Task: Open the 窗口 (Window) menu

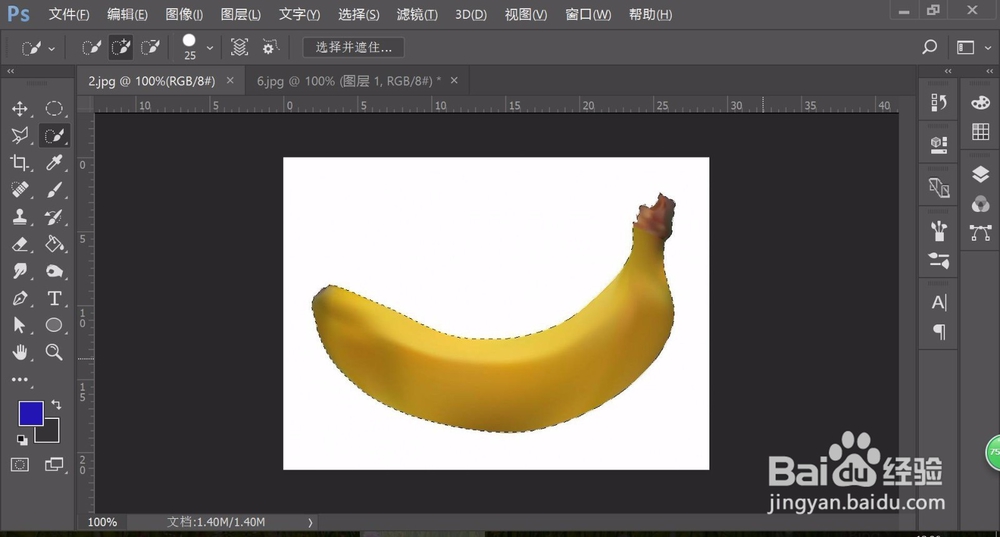Action: tap(588, 14)
